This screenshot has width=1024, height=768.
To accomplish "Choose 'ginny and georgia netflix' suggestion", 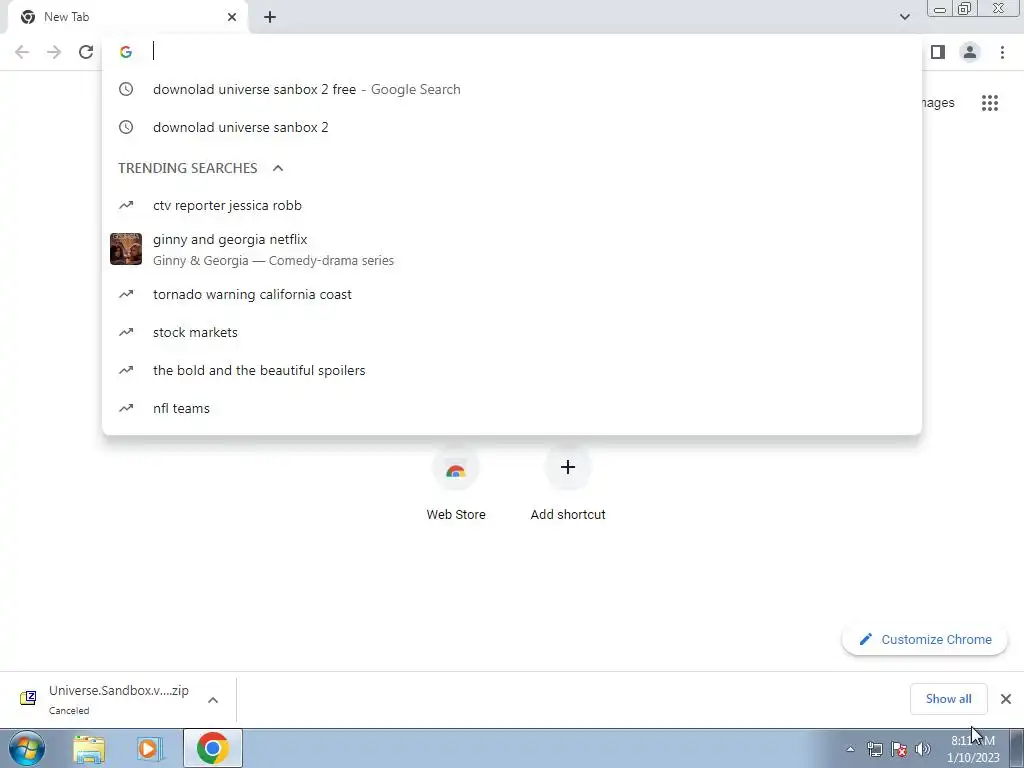I will (x=512, y=249).
